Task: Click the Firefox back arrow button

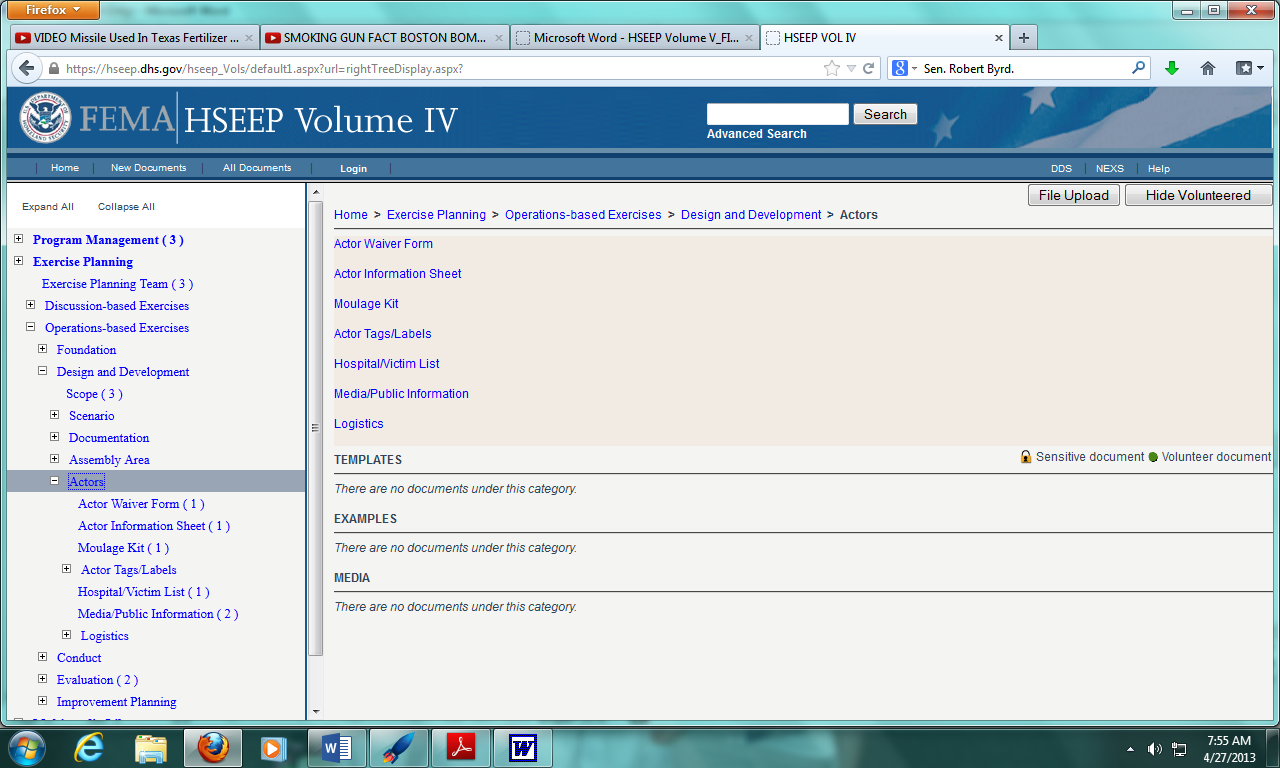Action: (26, 69)
